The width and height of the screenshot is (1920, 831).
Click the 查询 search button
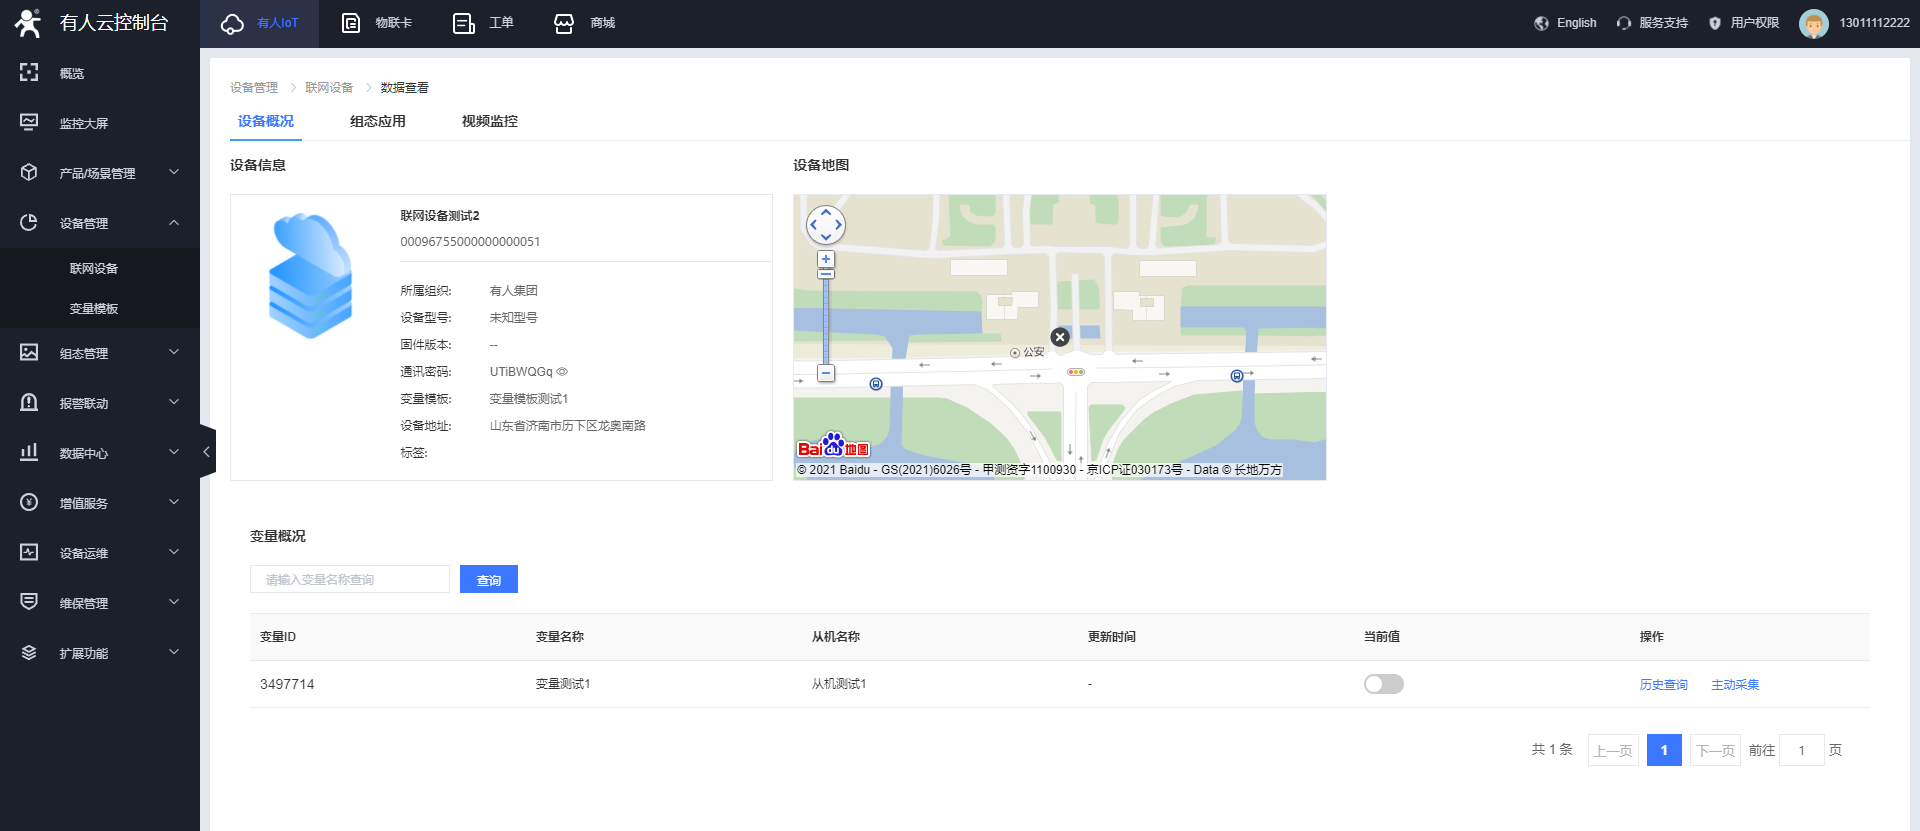click(488, 580)
